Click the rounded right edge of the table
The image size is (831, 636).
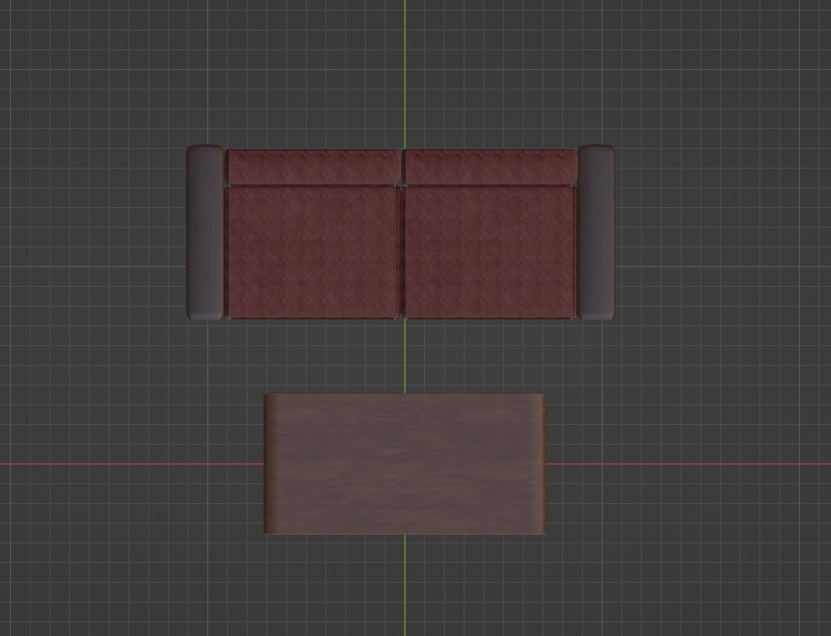[538, 465]
